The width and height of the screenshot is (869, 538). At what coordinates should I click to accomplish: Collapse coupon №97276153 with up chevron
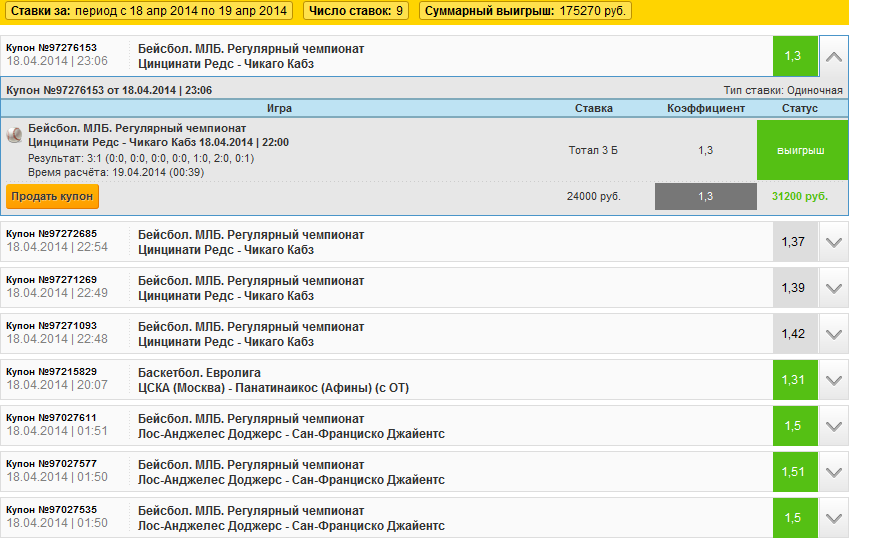[834, 56]
